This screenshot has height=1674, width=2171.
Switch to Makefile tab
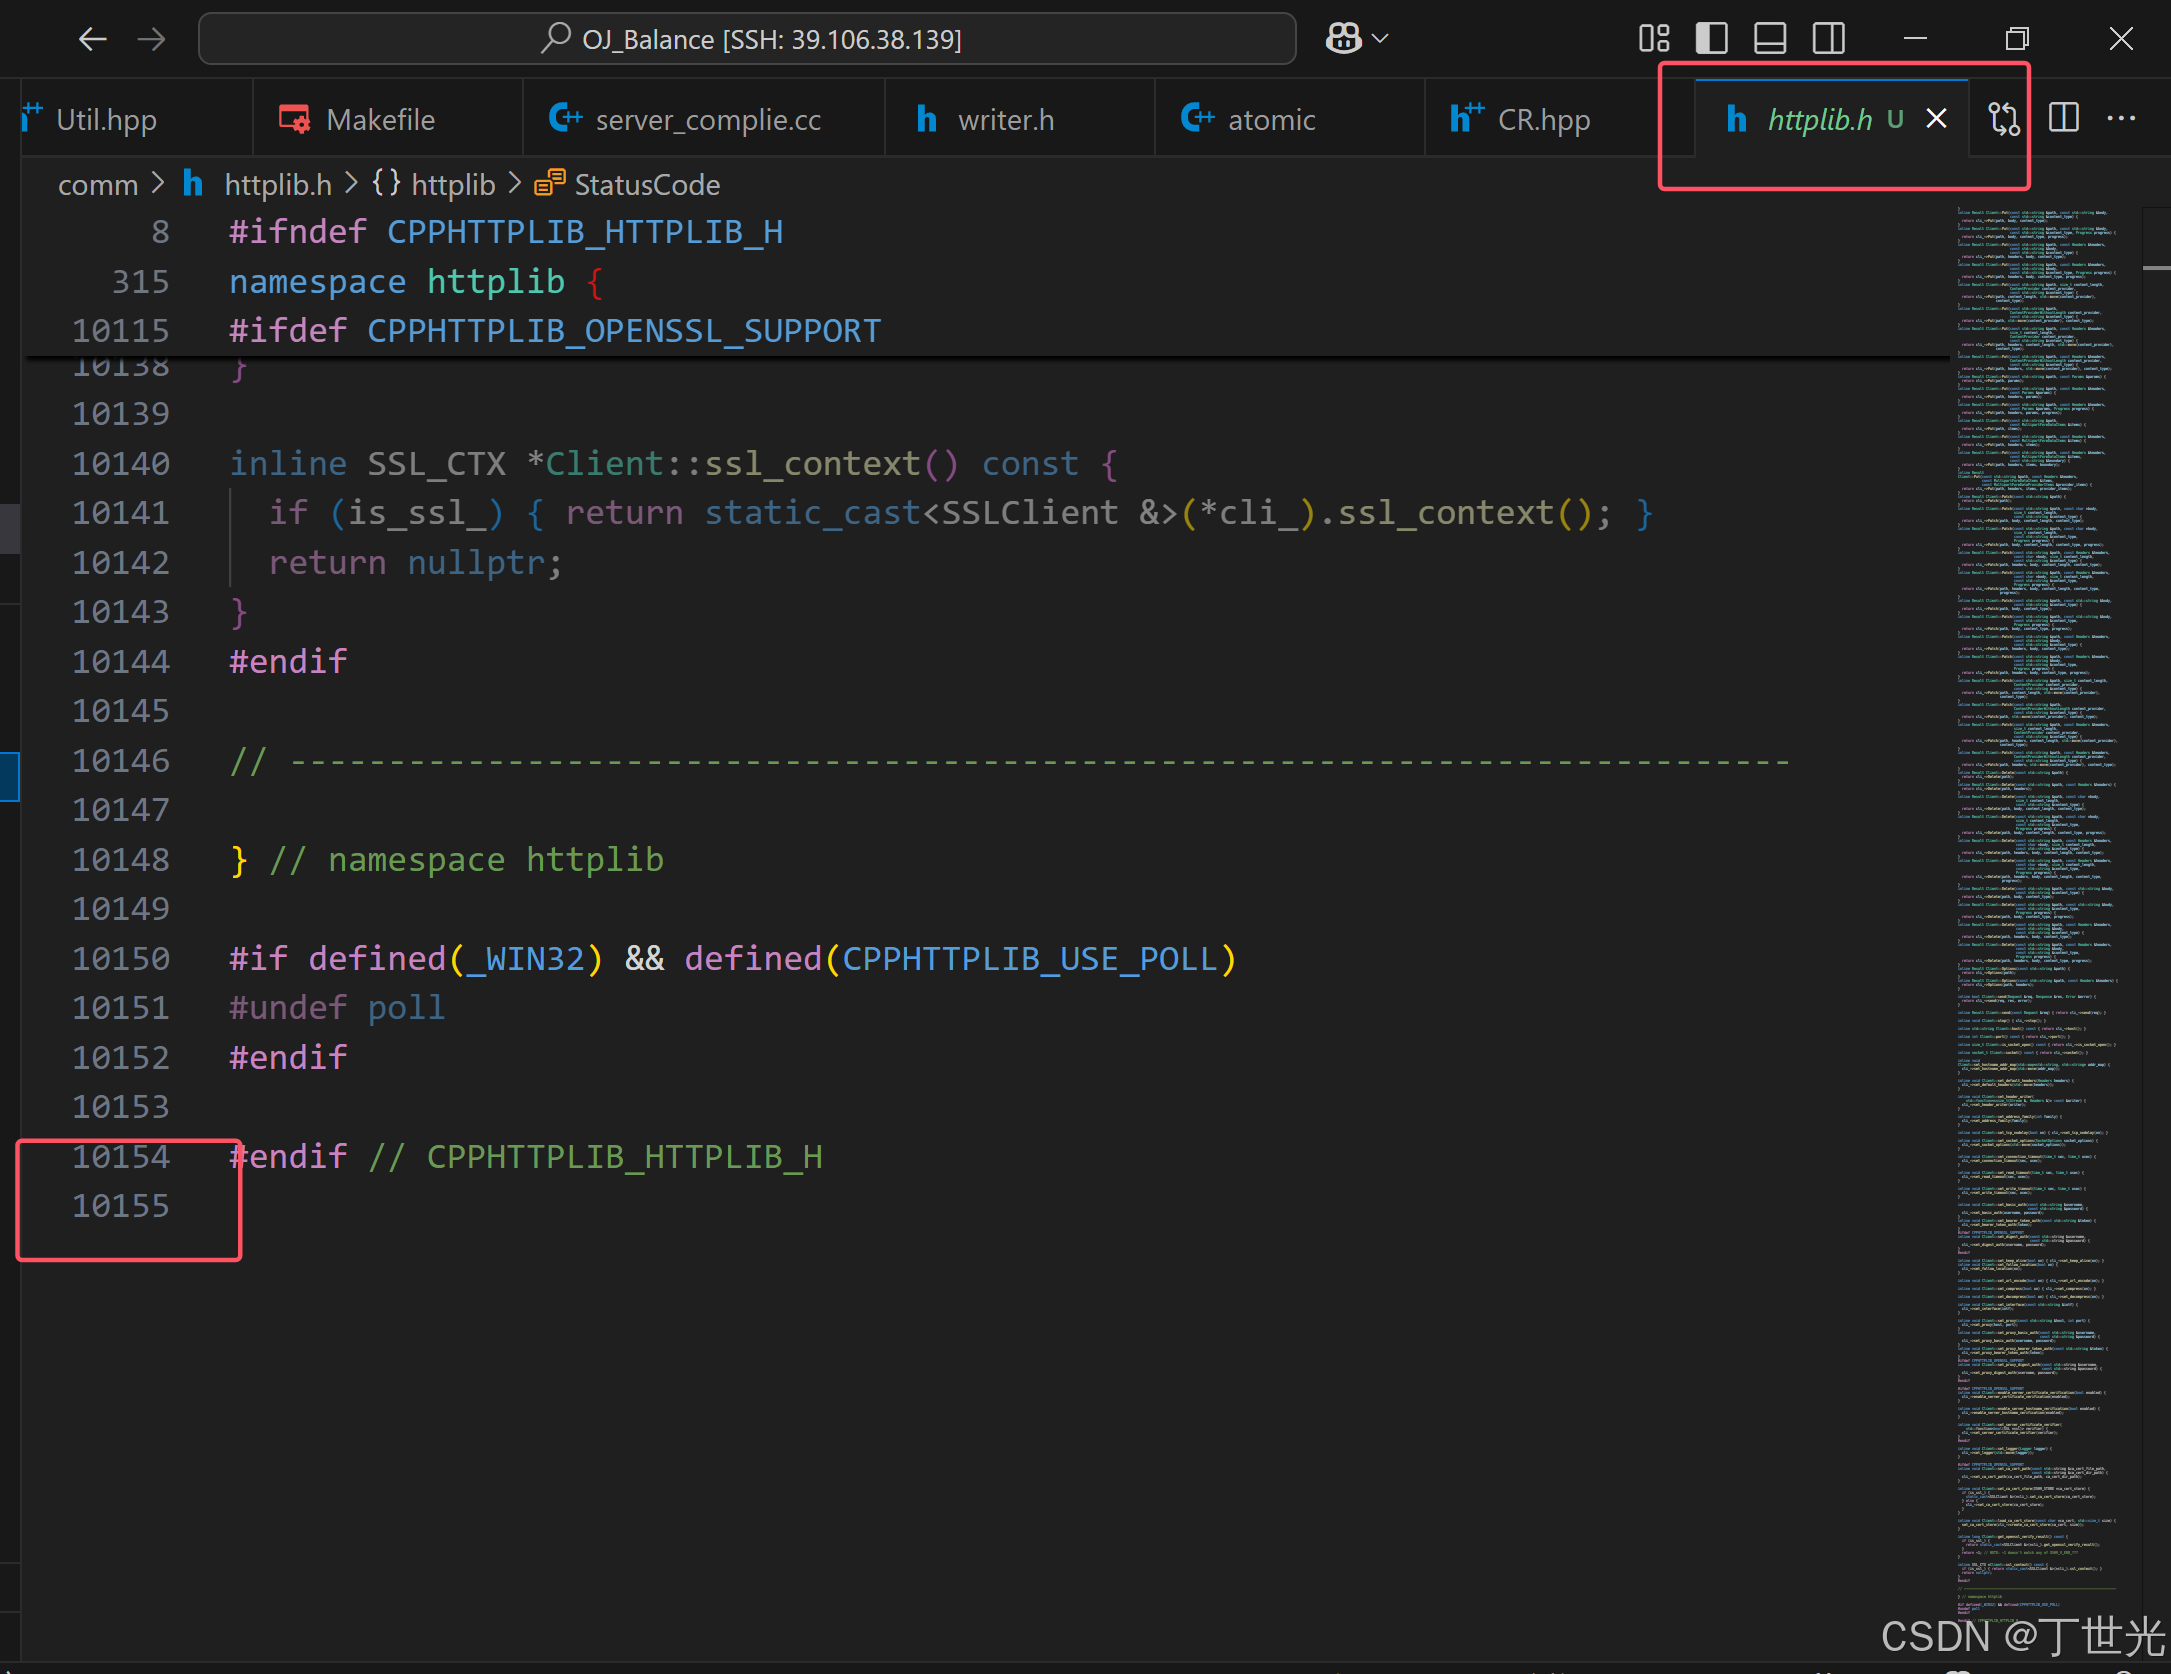(x=380, y=120)
